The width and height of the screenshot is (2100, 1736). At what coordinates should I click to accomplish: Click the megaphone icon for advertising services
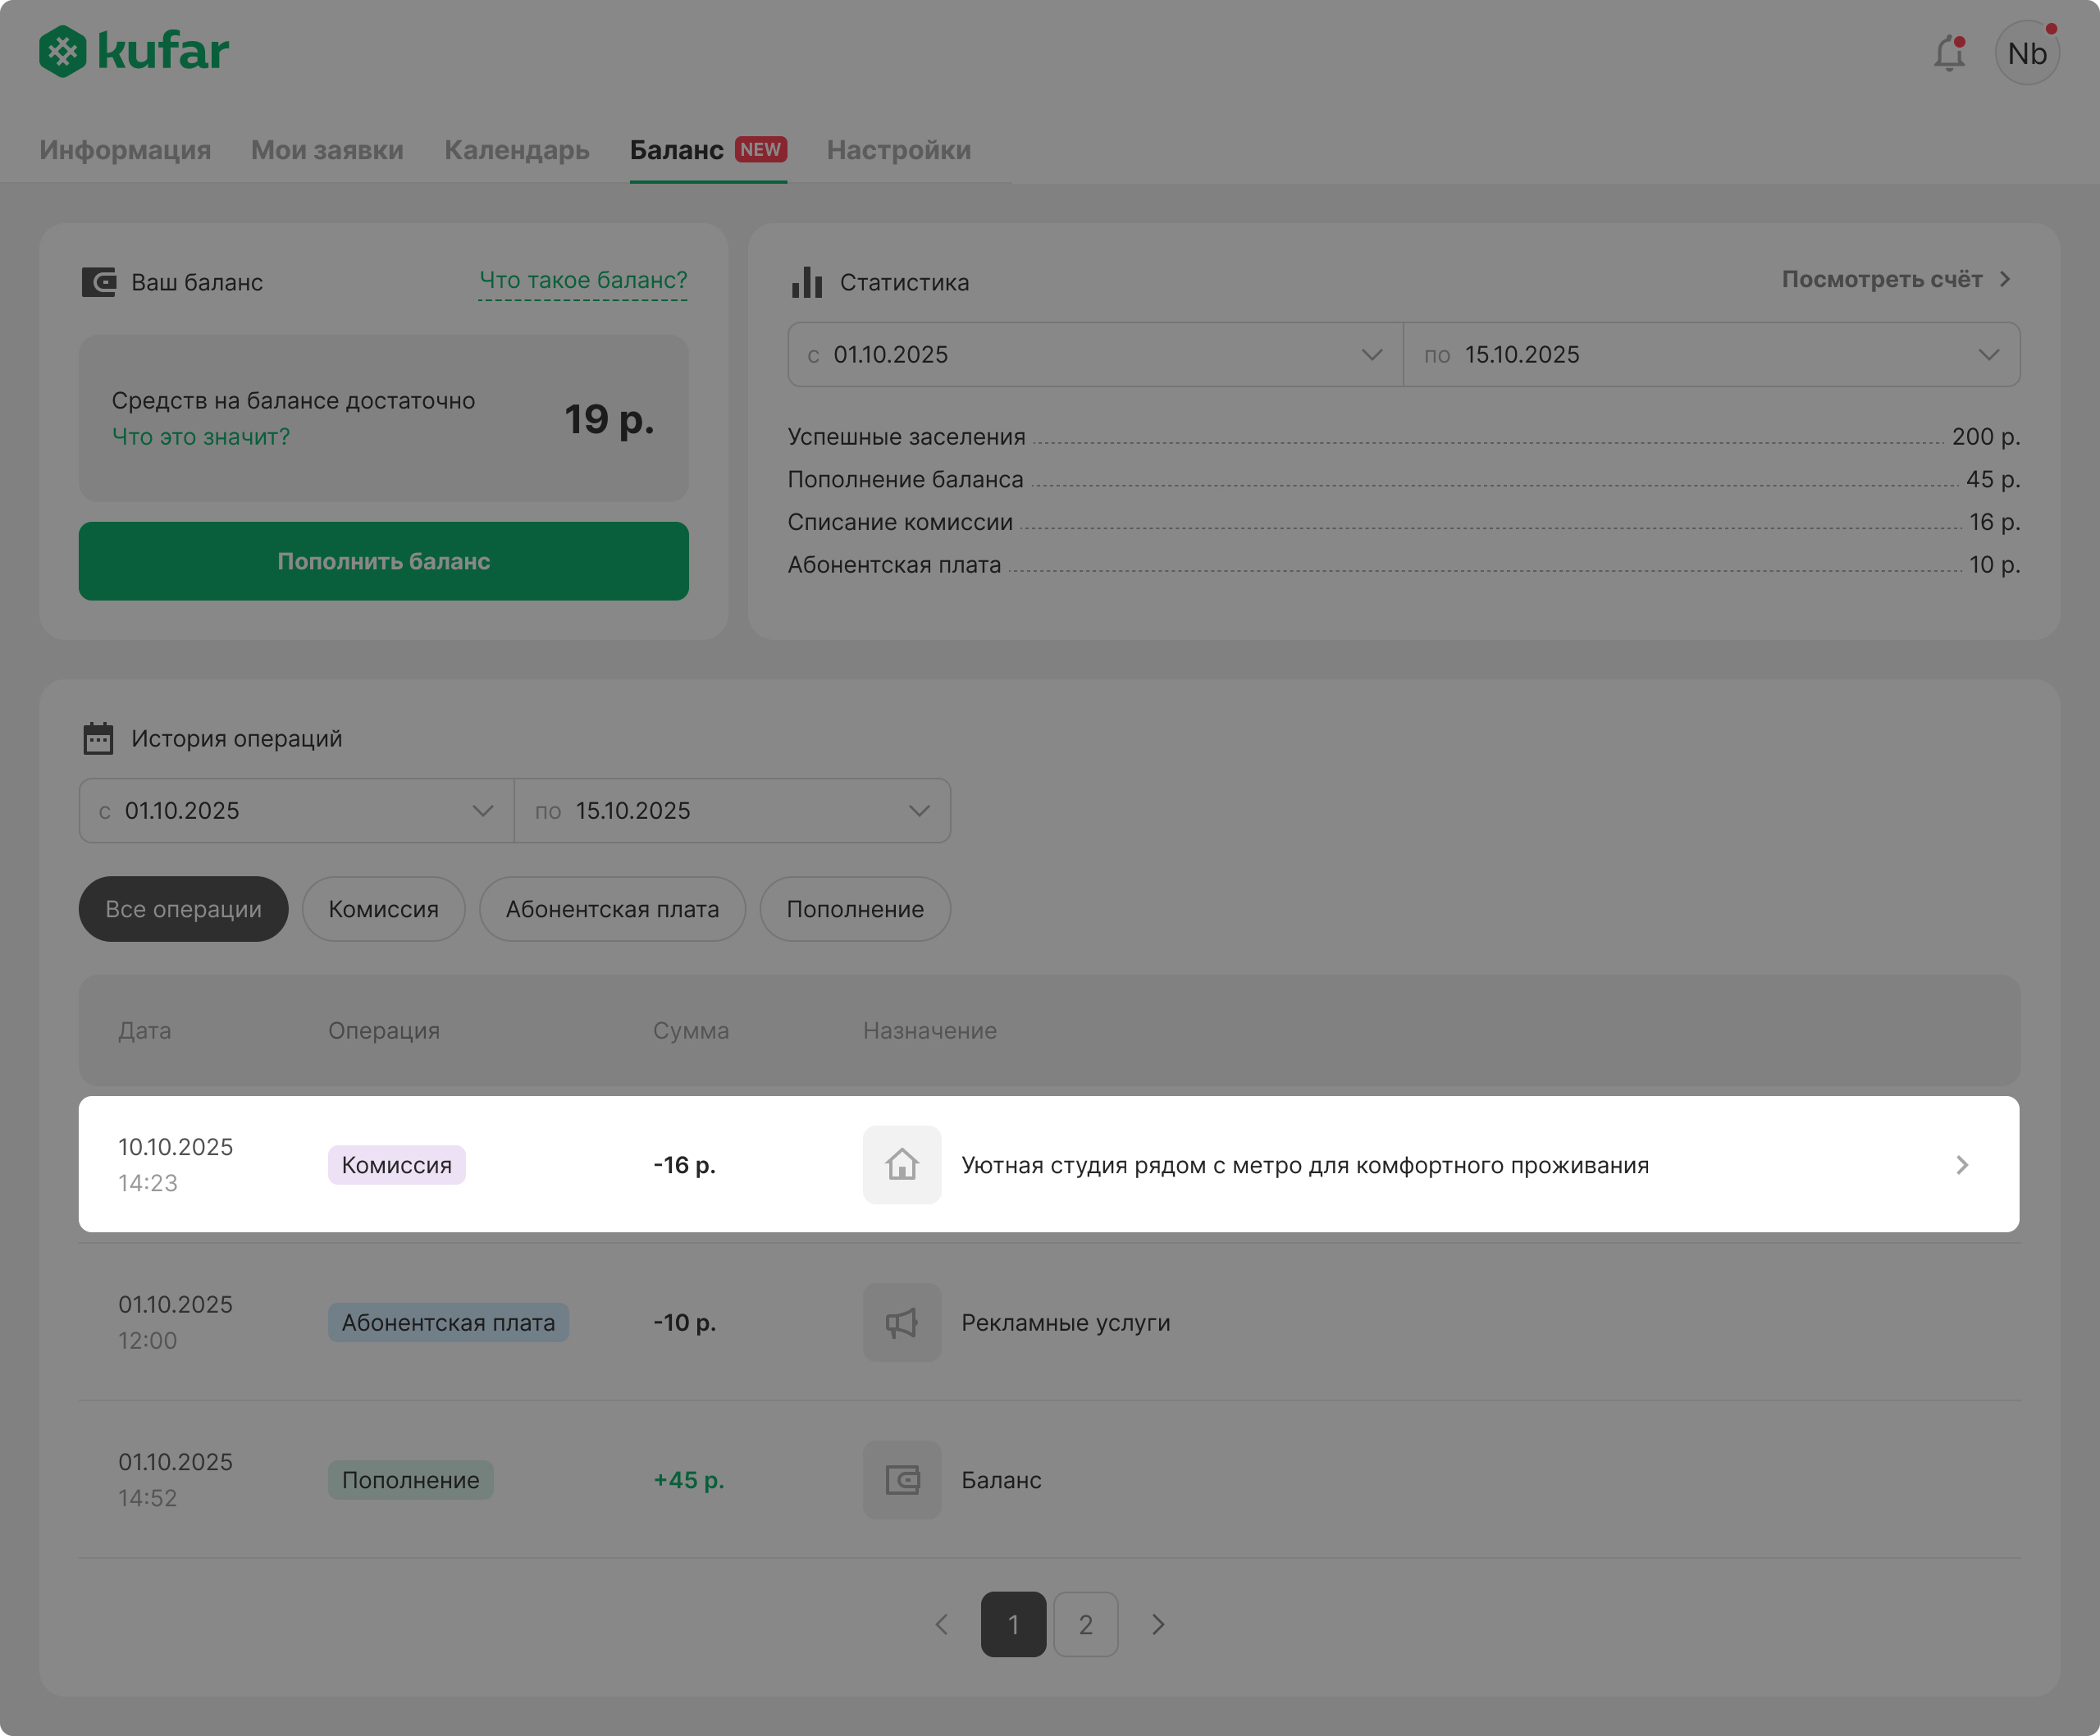(902, 1323)
